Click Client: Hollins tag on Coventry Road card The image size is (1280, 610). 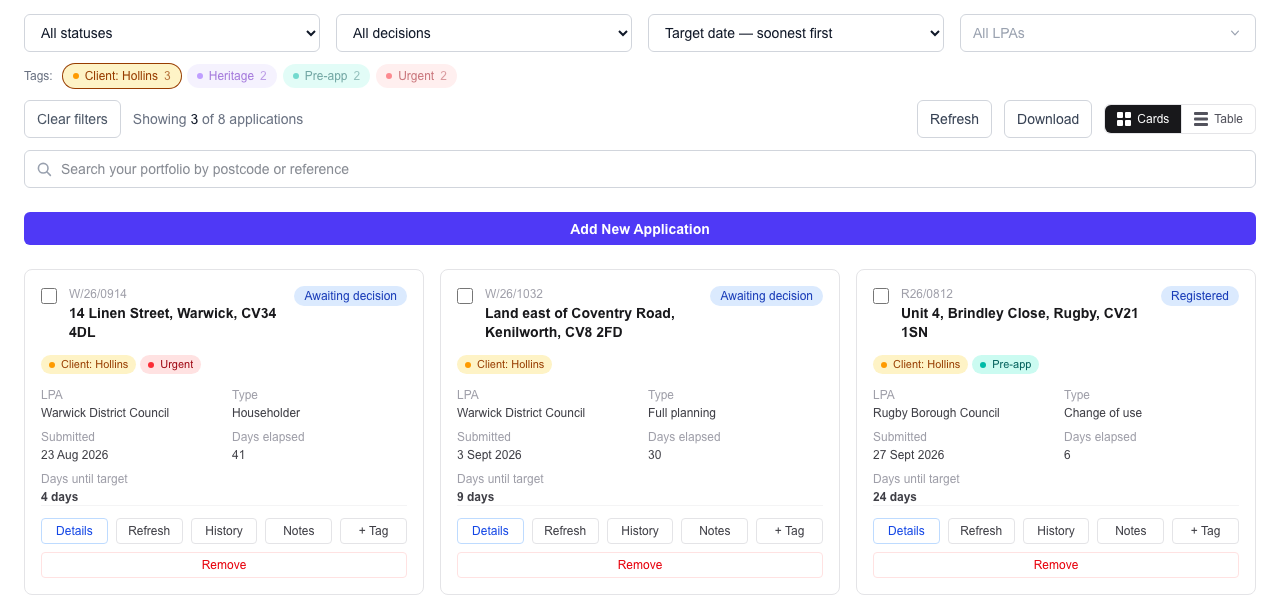(504, 364)
